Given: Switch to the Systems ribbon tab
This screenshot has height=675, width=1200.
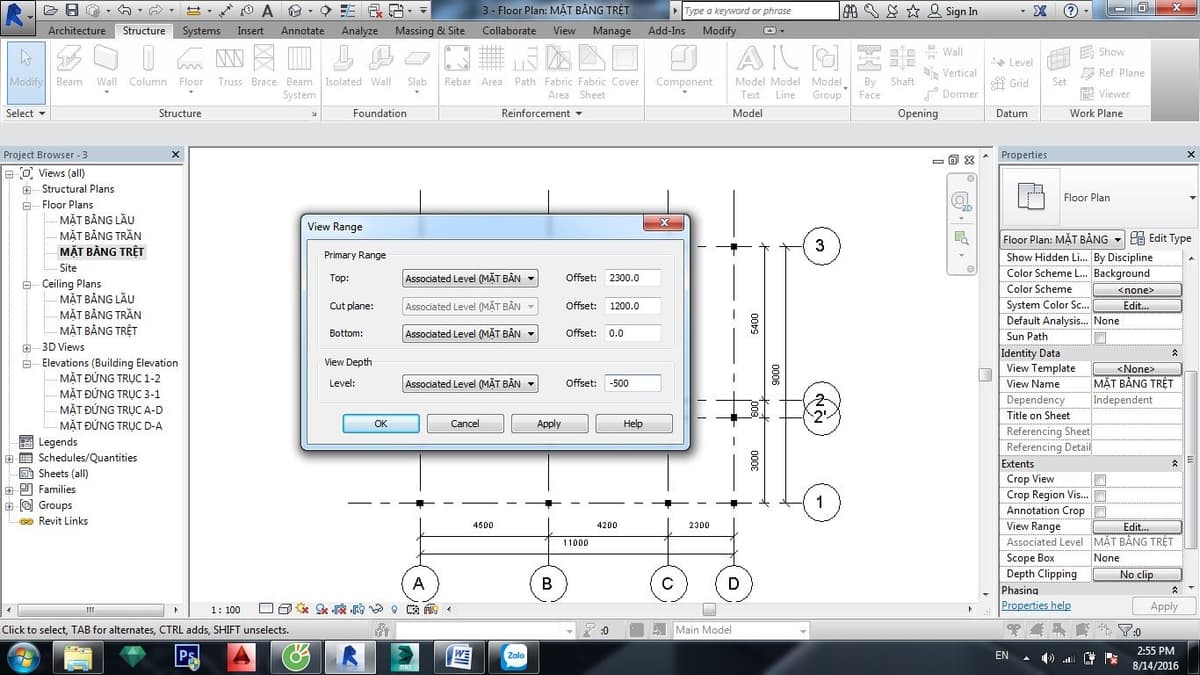Looking at the screenshot, I should 201,31.
